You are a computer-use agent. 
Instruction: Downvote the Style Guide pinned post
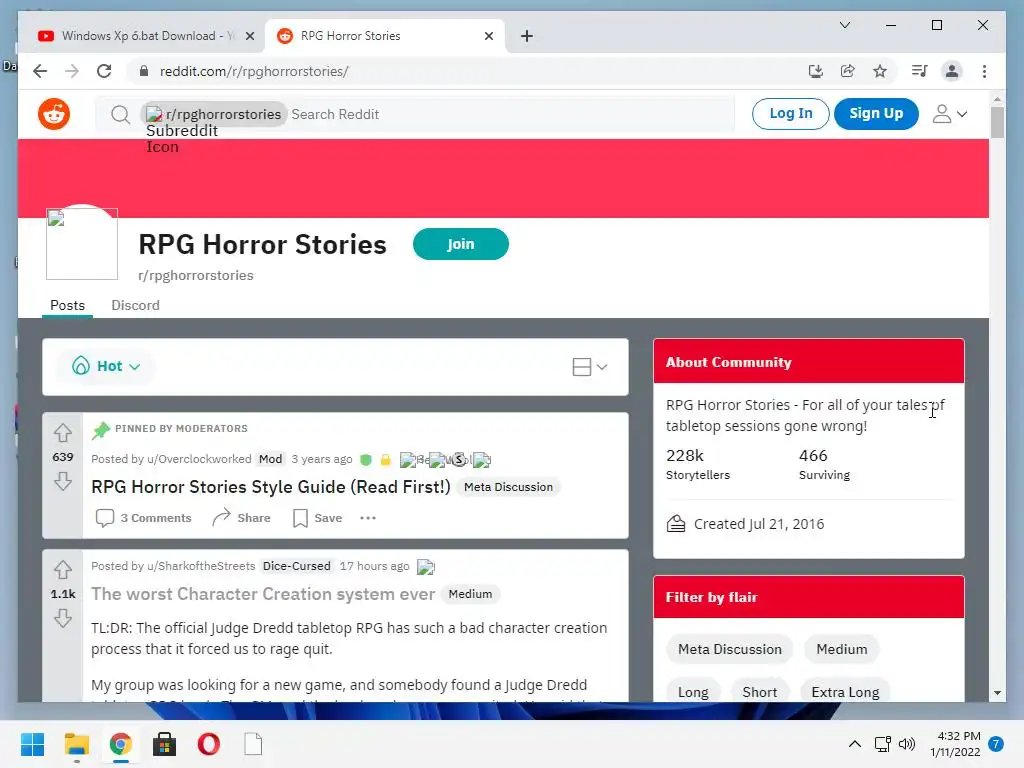point(63,482)
